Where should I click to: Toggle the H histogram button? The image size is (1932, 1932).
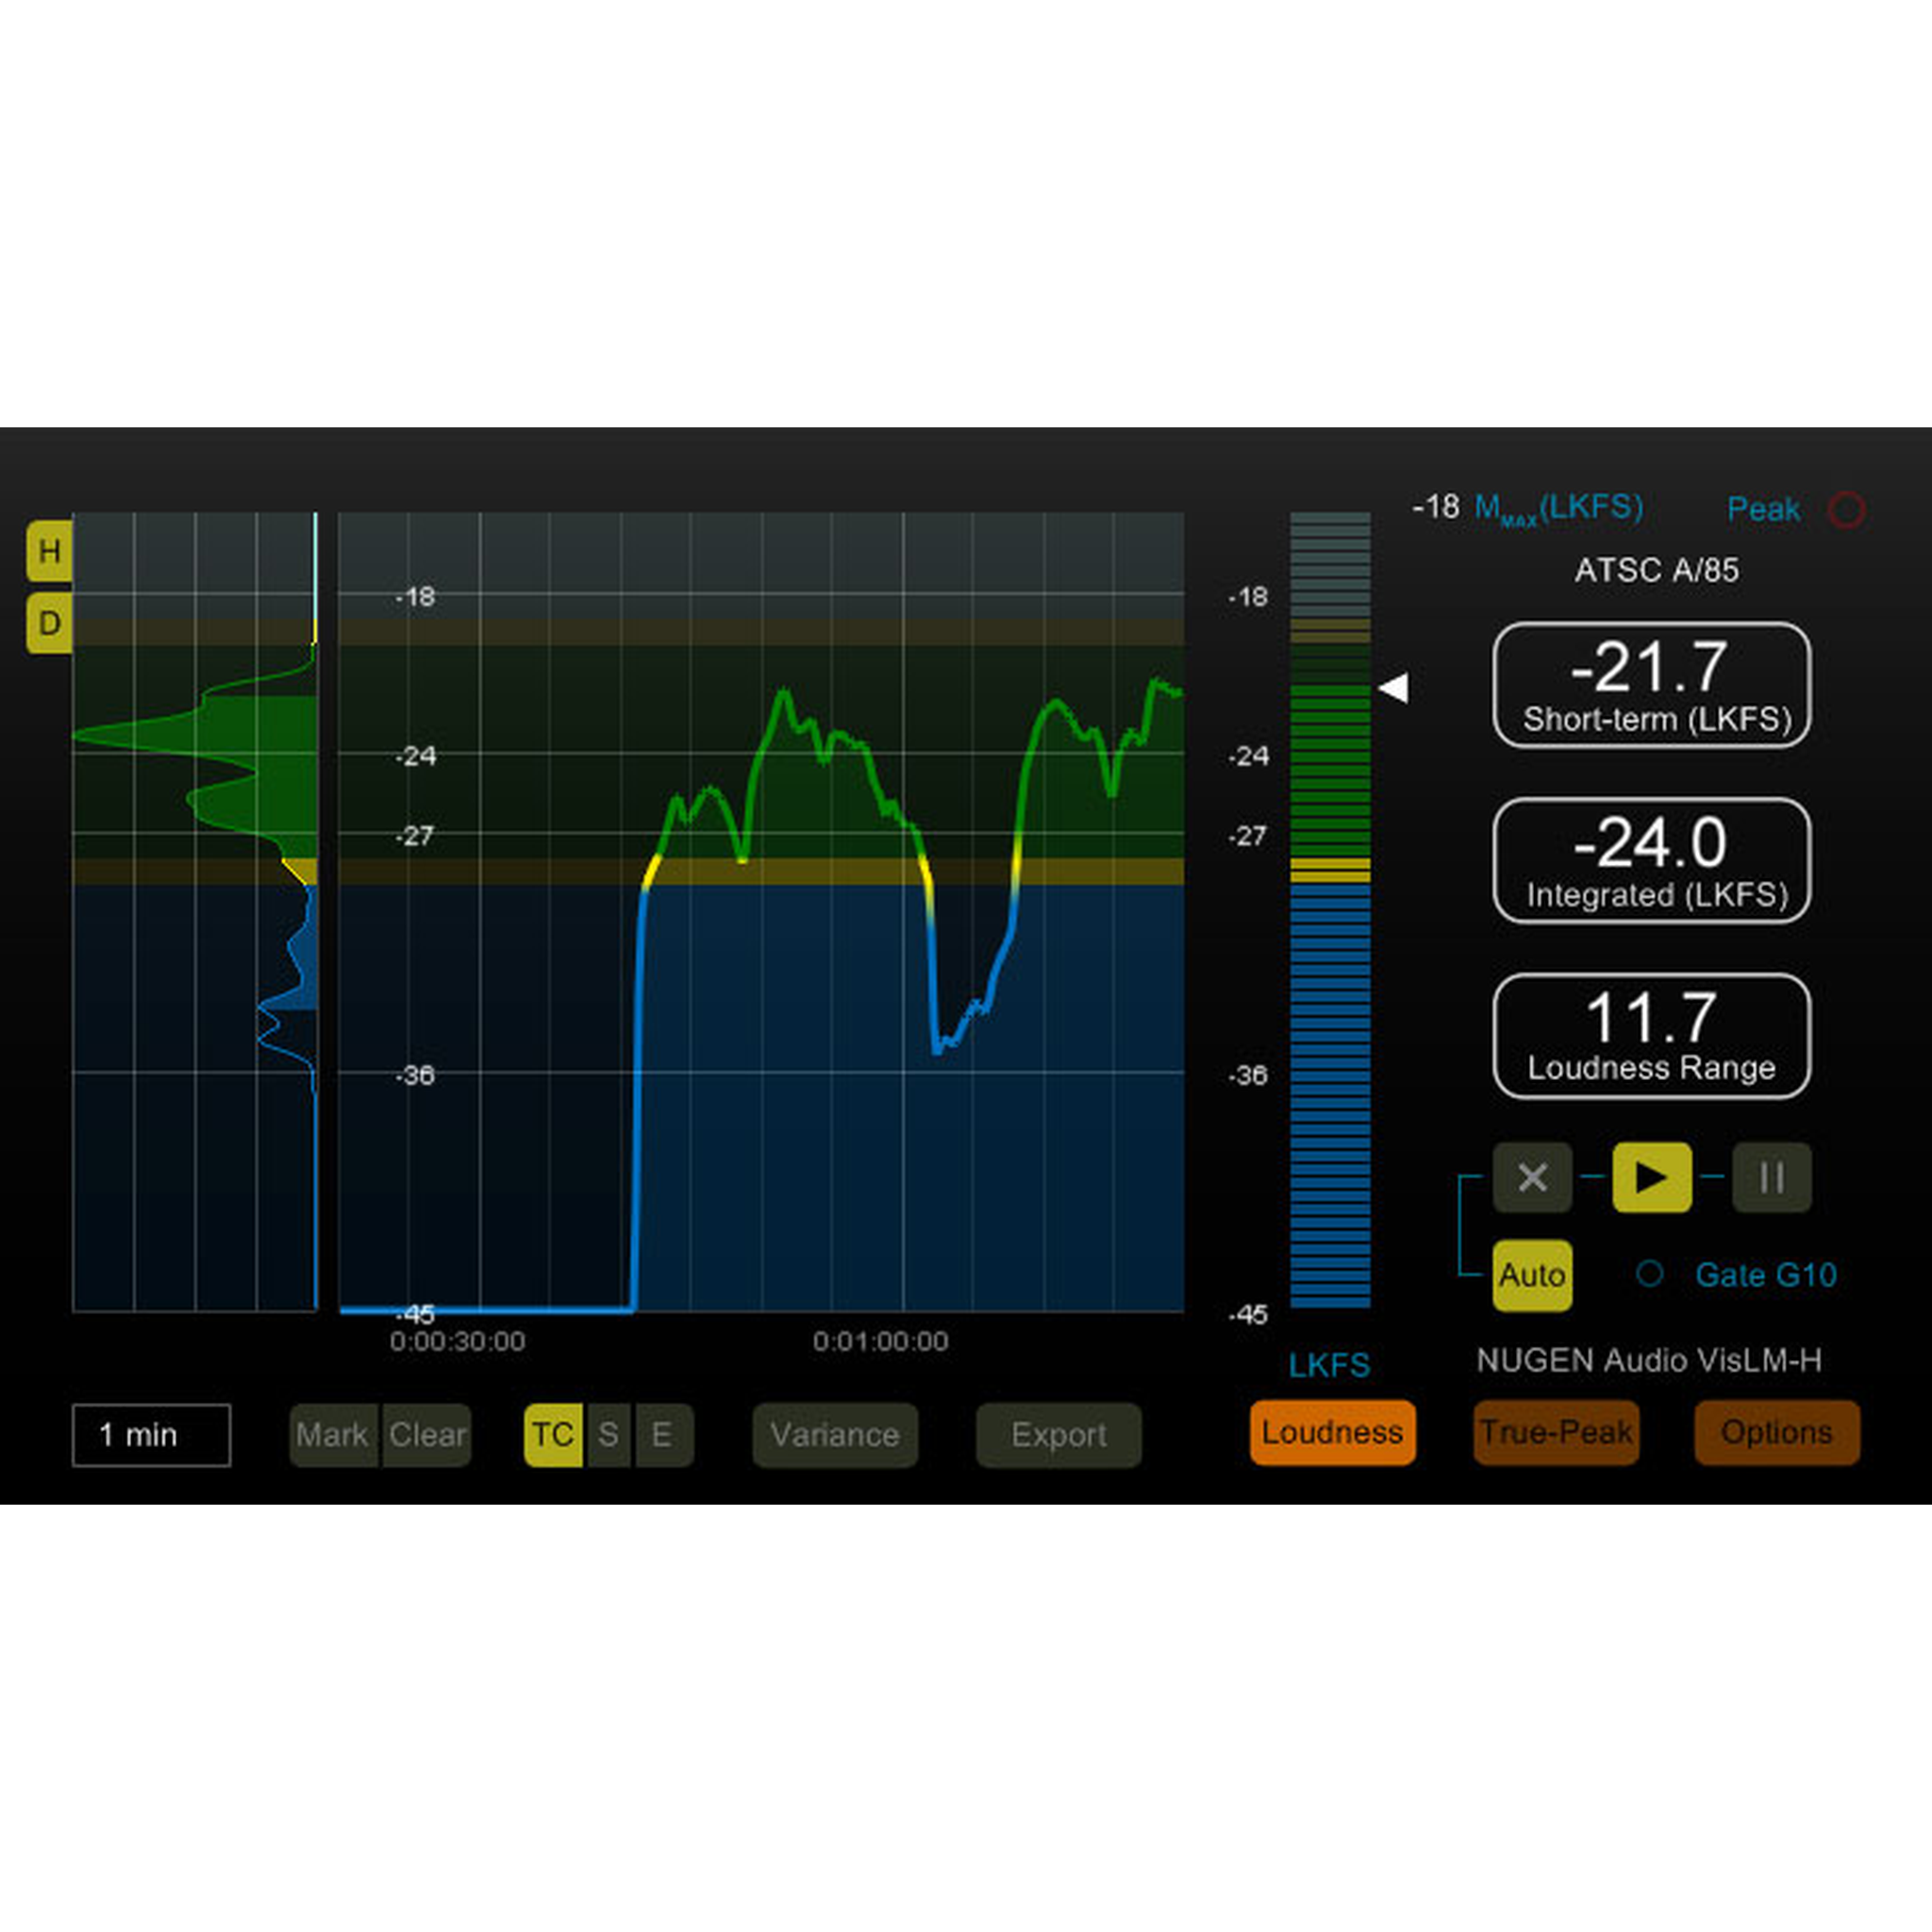(x=49, y=550)
